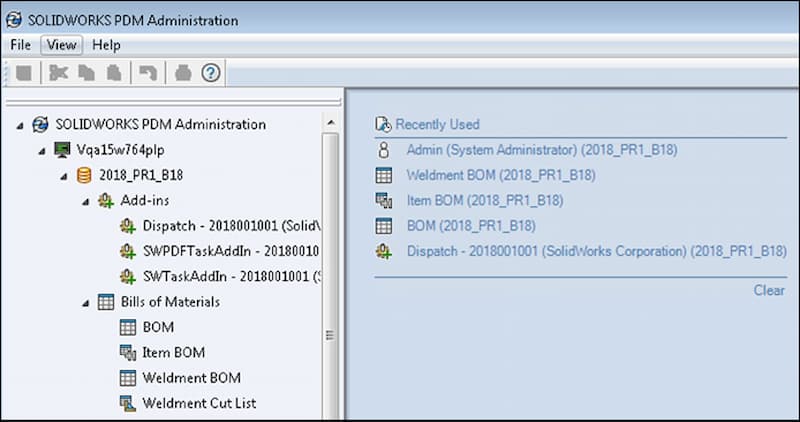The image size is (800, 422).
Task: Click the Weldment BOM icon in Recently Used
Action: click(383, 175)
